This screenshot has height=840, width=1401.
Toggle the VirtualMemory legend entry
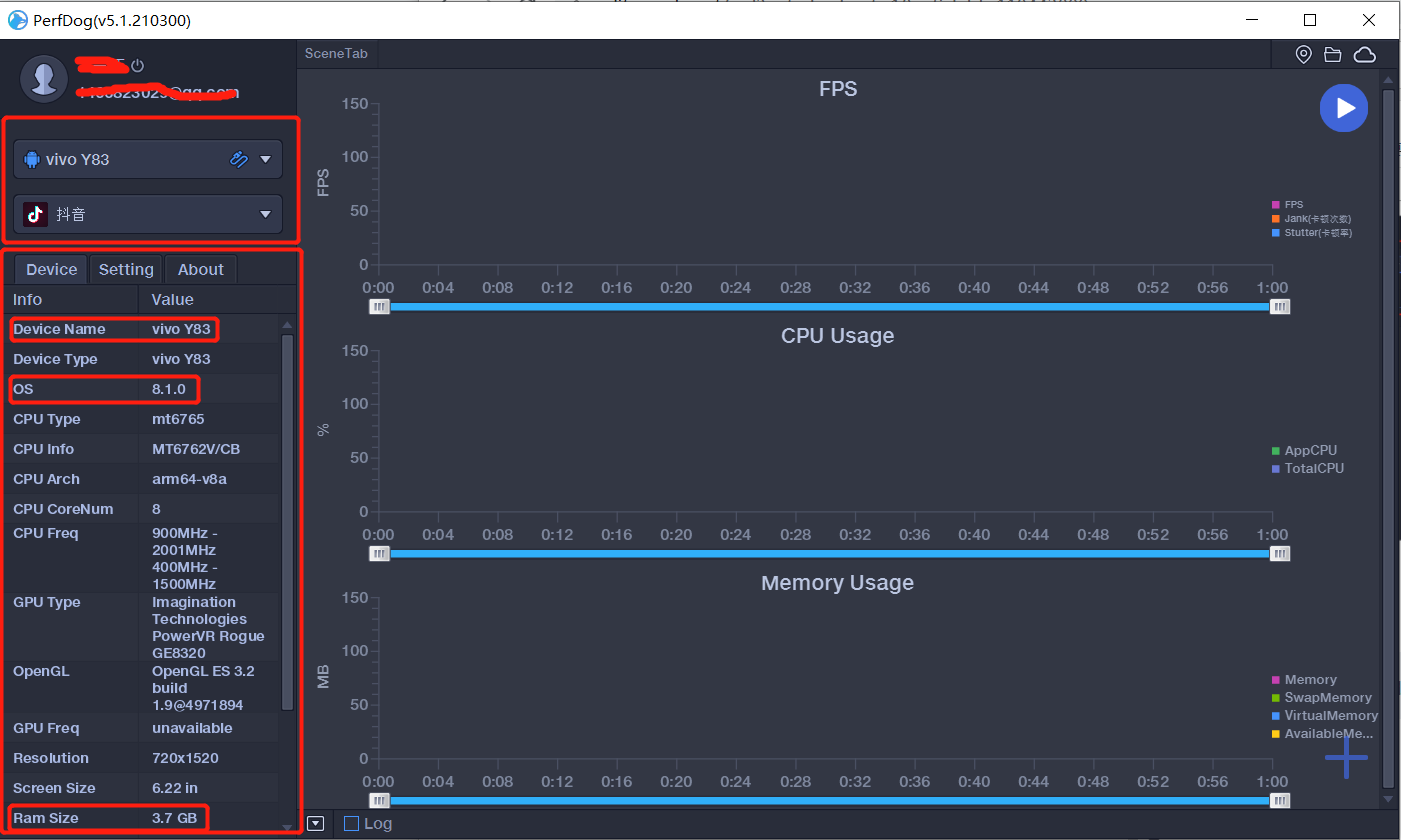[1325, 715]
